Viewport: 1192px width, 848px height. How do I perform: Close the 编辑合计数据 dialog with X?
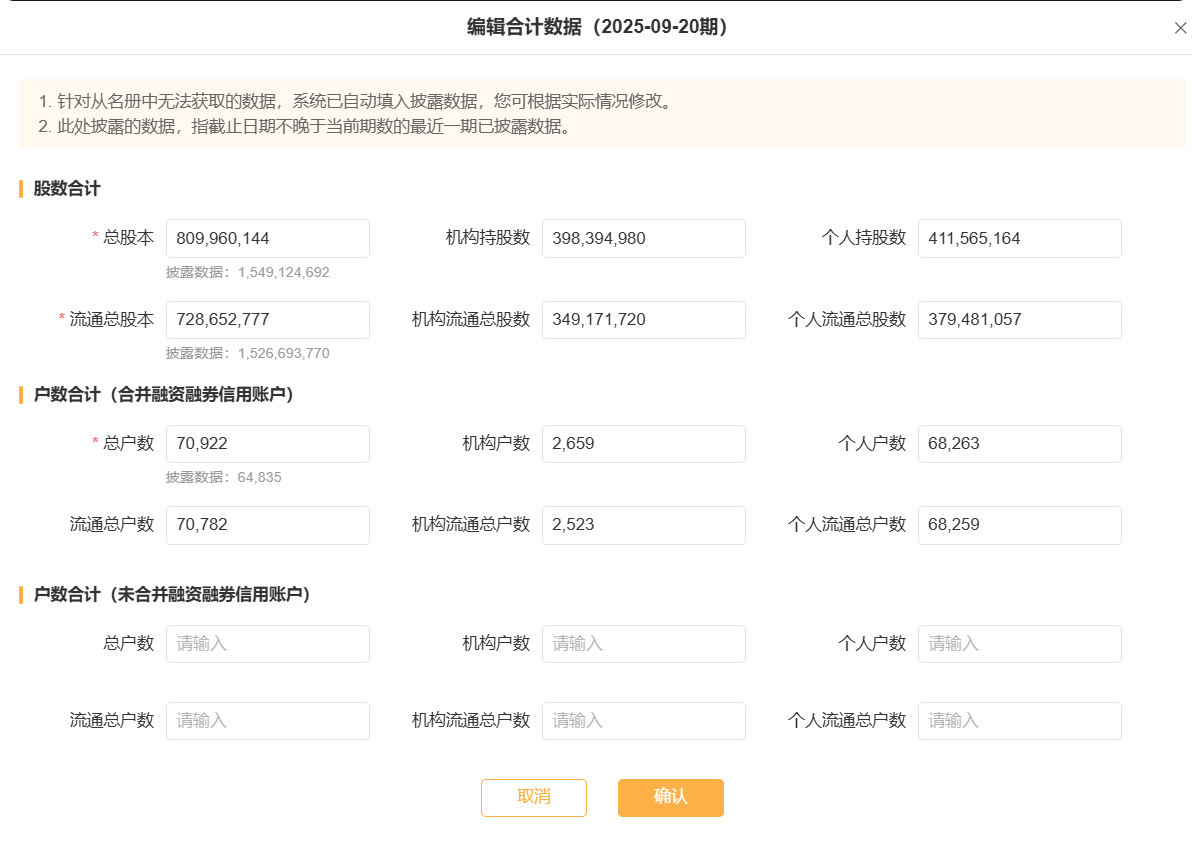click(1180, 28)
